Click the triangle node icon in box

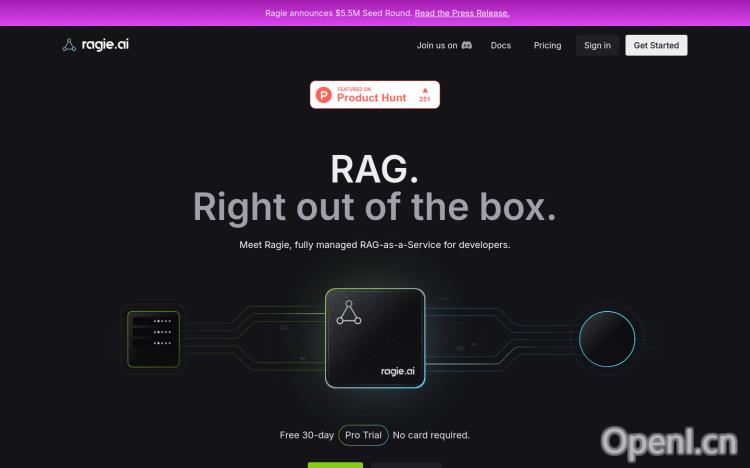point(349,312)
